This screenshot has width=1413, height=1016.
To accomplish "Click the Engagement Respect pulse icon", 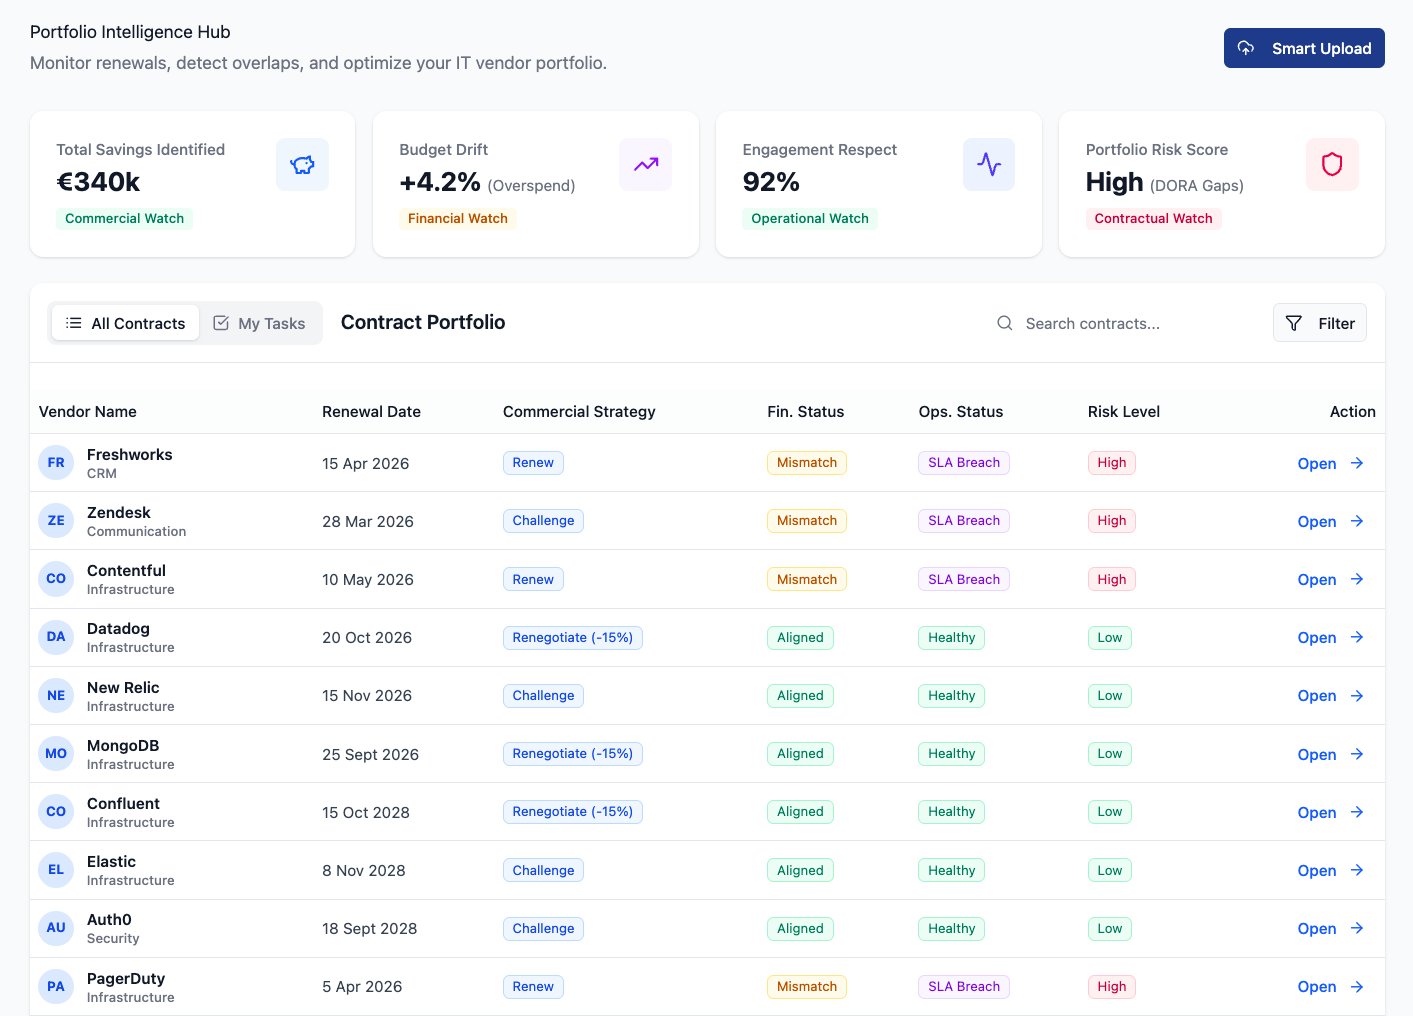I will (x=988, y=164).
